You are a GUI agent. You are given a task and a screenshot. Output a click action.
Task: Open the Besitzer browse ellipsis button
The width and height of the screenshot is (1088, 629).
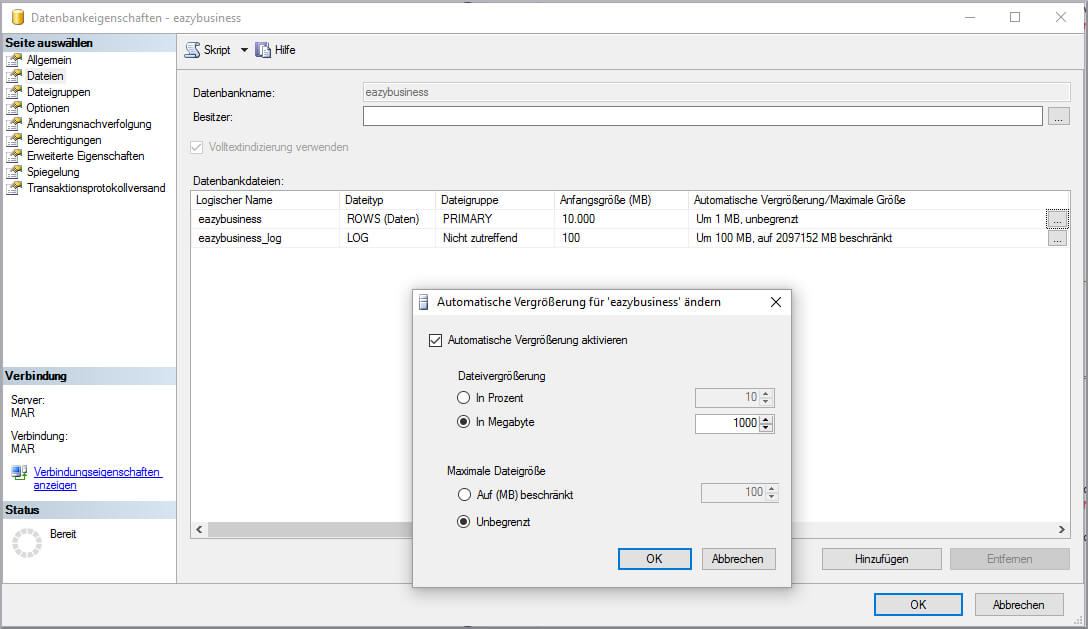click(1058, 117)
